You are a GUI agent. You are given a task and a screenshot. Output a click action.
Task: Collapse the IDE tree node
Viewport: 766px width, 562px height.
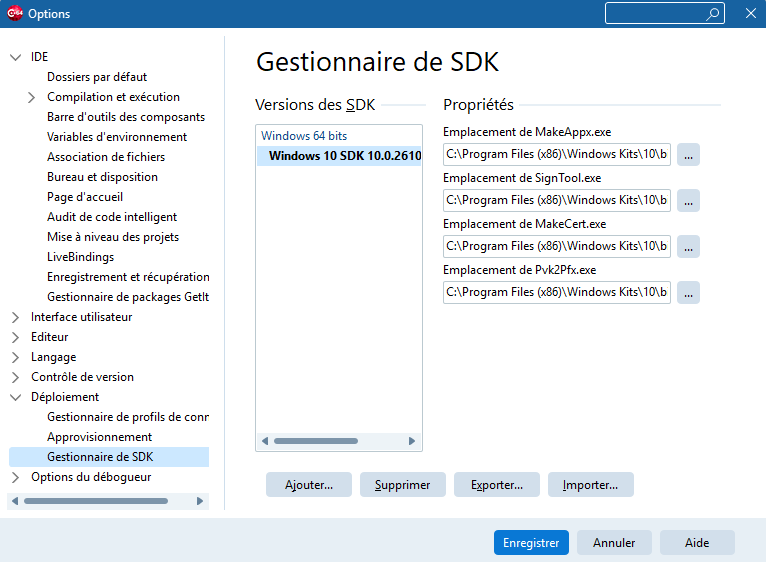[16, 57]
